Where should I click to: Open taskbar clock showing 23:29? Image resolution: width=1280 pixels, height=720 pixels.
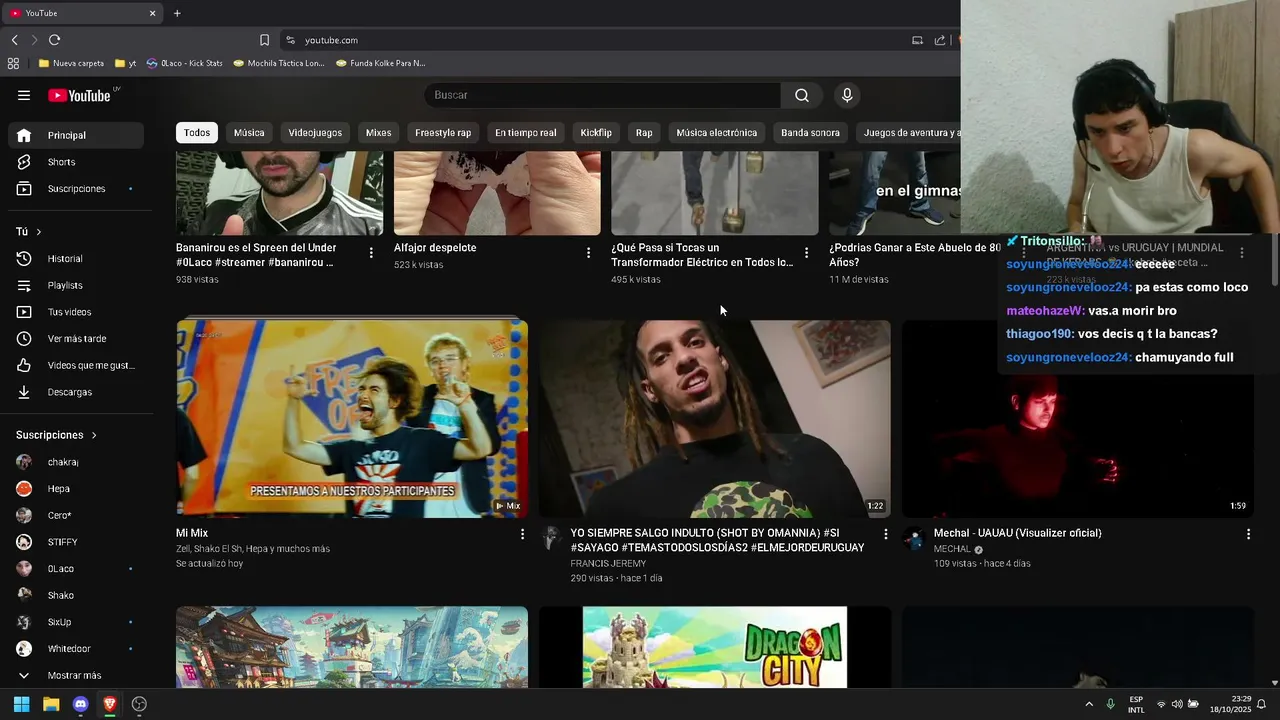(1230, 704)
